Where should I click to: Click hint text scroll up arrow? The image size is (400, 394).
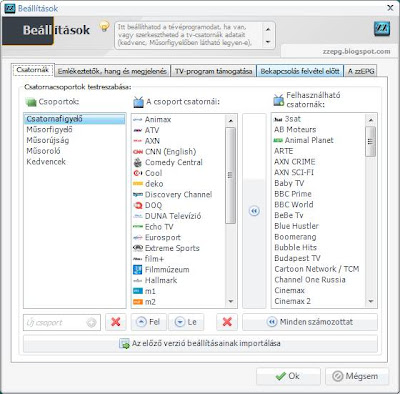(268, 30)
